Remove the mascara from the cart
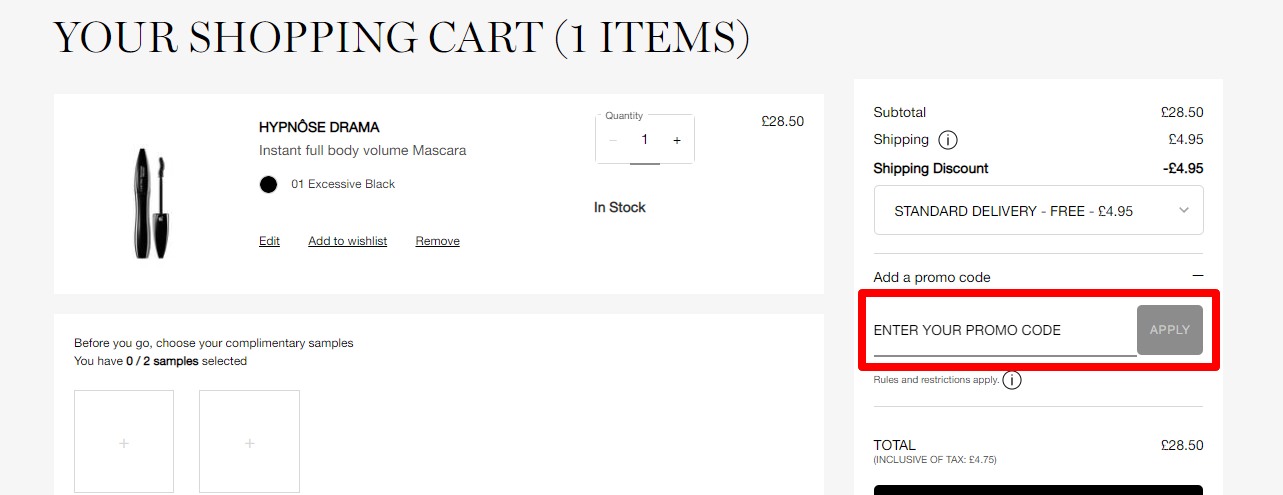Image resolution: width=1283 pixels, height=495 pixels. (437, 241)
